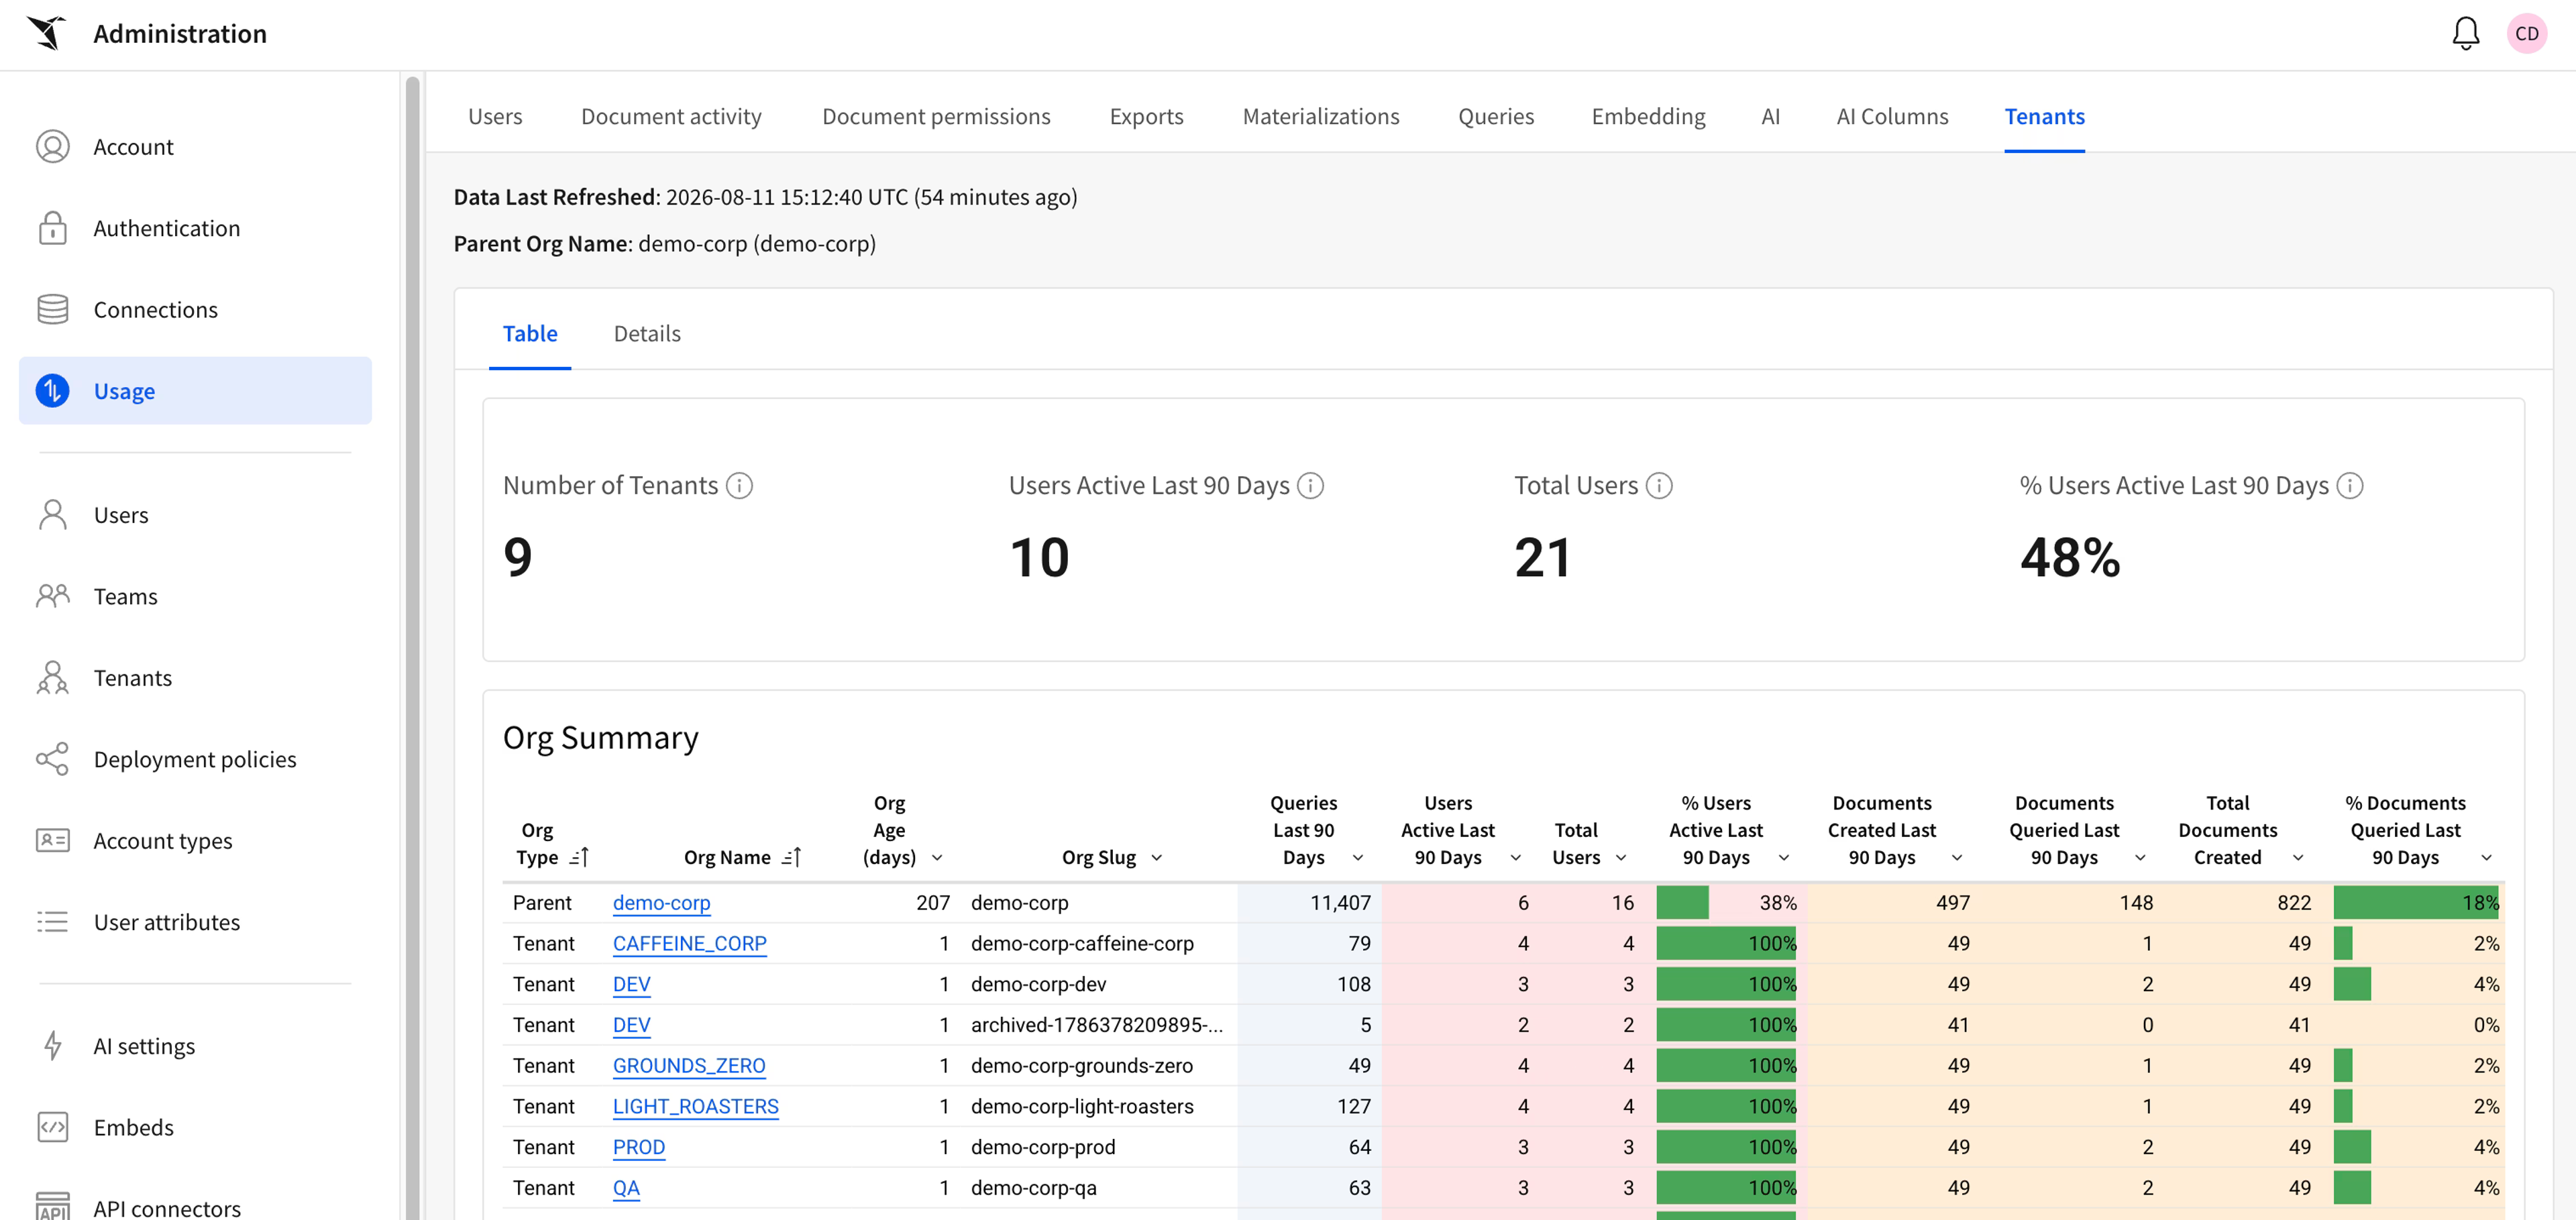The height and width of the screenshot is (1220, 2576).
Task: Open Documents Created Last 90 Days column dropdown
Action: coord(1957,858)
